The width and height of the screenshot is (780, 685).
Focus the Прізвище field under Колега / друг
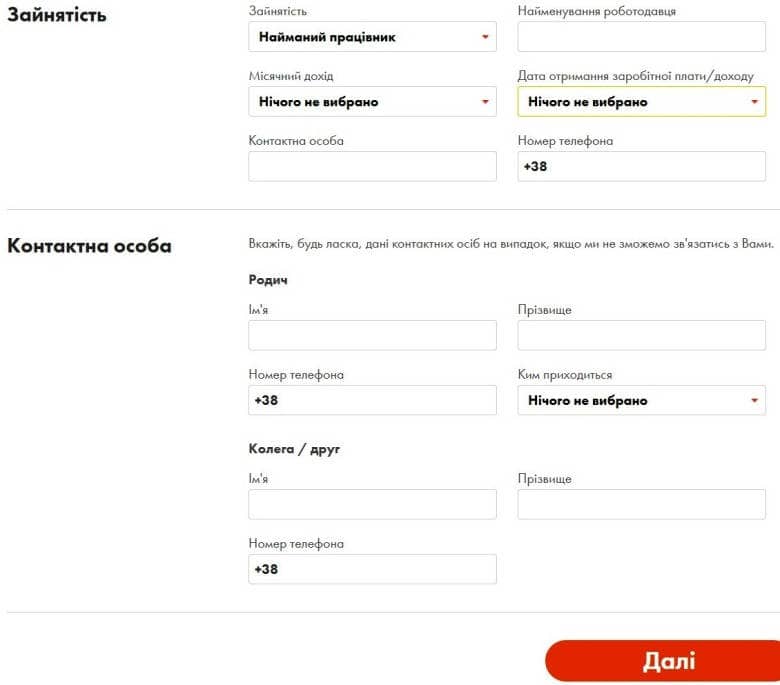tap(641, 504)
